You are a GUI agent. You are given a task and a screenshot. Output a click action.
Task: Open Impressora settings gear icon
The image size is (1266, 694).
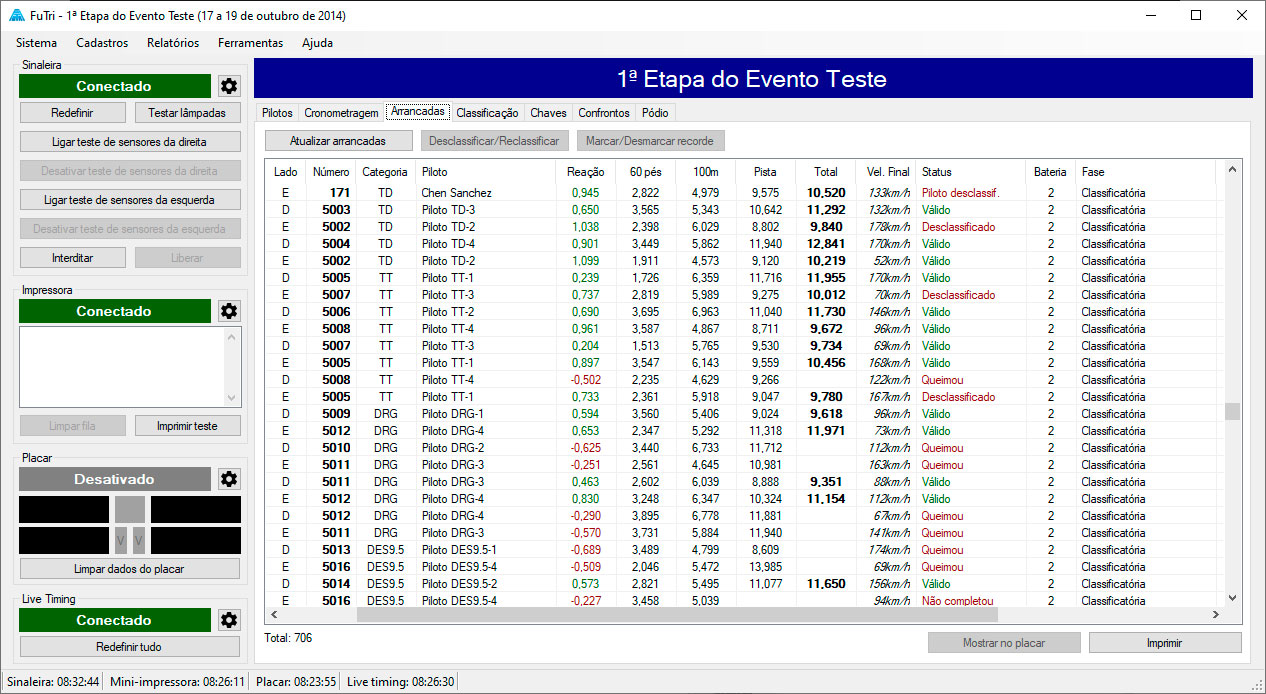click(229, 311)
